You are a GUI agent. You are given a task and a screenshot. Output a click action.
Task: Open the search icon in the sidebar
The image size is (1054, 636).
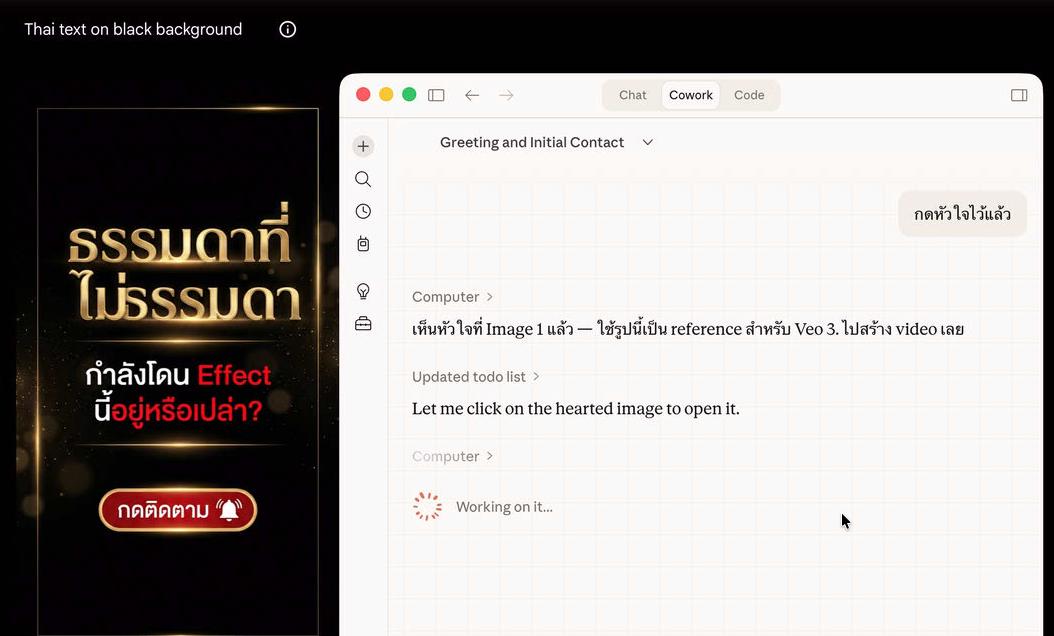[363, 178]
